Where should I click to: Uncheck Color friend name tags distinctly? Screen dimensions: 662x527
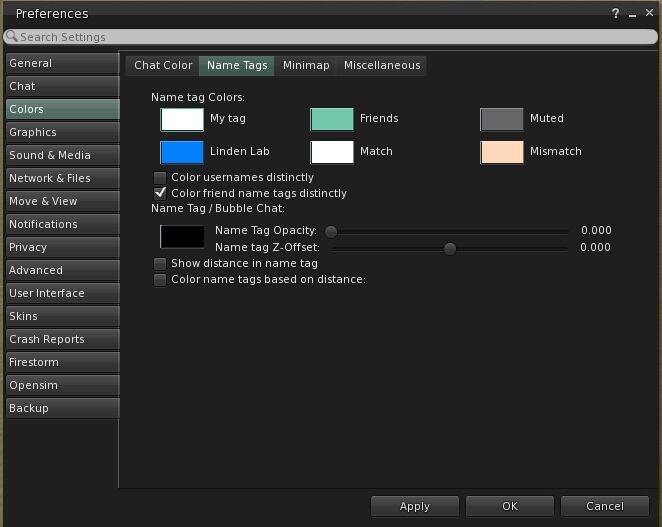point(160,193)
